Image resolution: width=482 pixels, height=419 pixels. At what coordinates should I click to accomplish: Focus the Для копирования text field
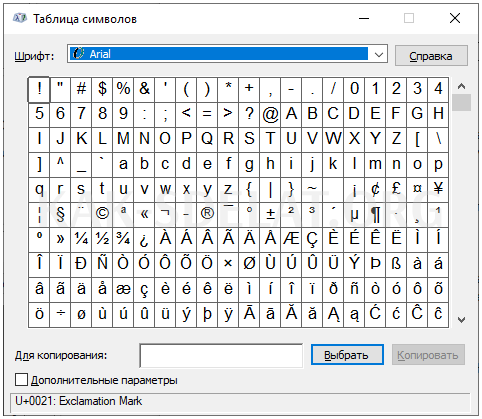click(x=221, y=356)
